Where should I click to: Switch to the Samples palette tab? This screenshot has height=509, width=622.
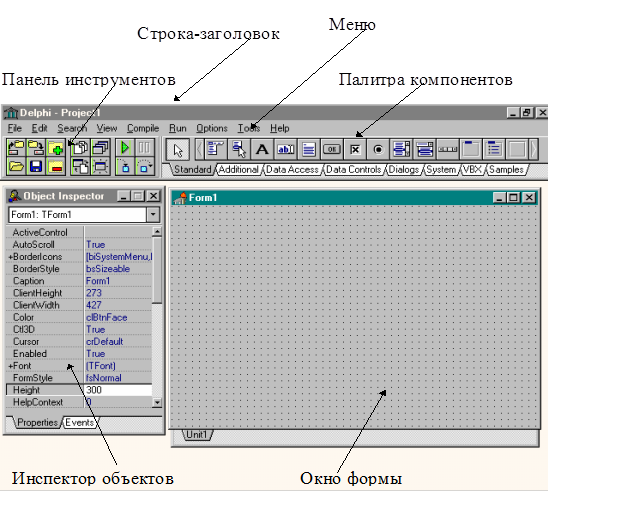[x=506, y=170]
